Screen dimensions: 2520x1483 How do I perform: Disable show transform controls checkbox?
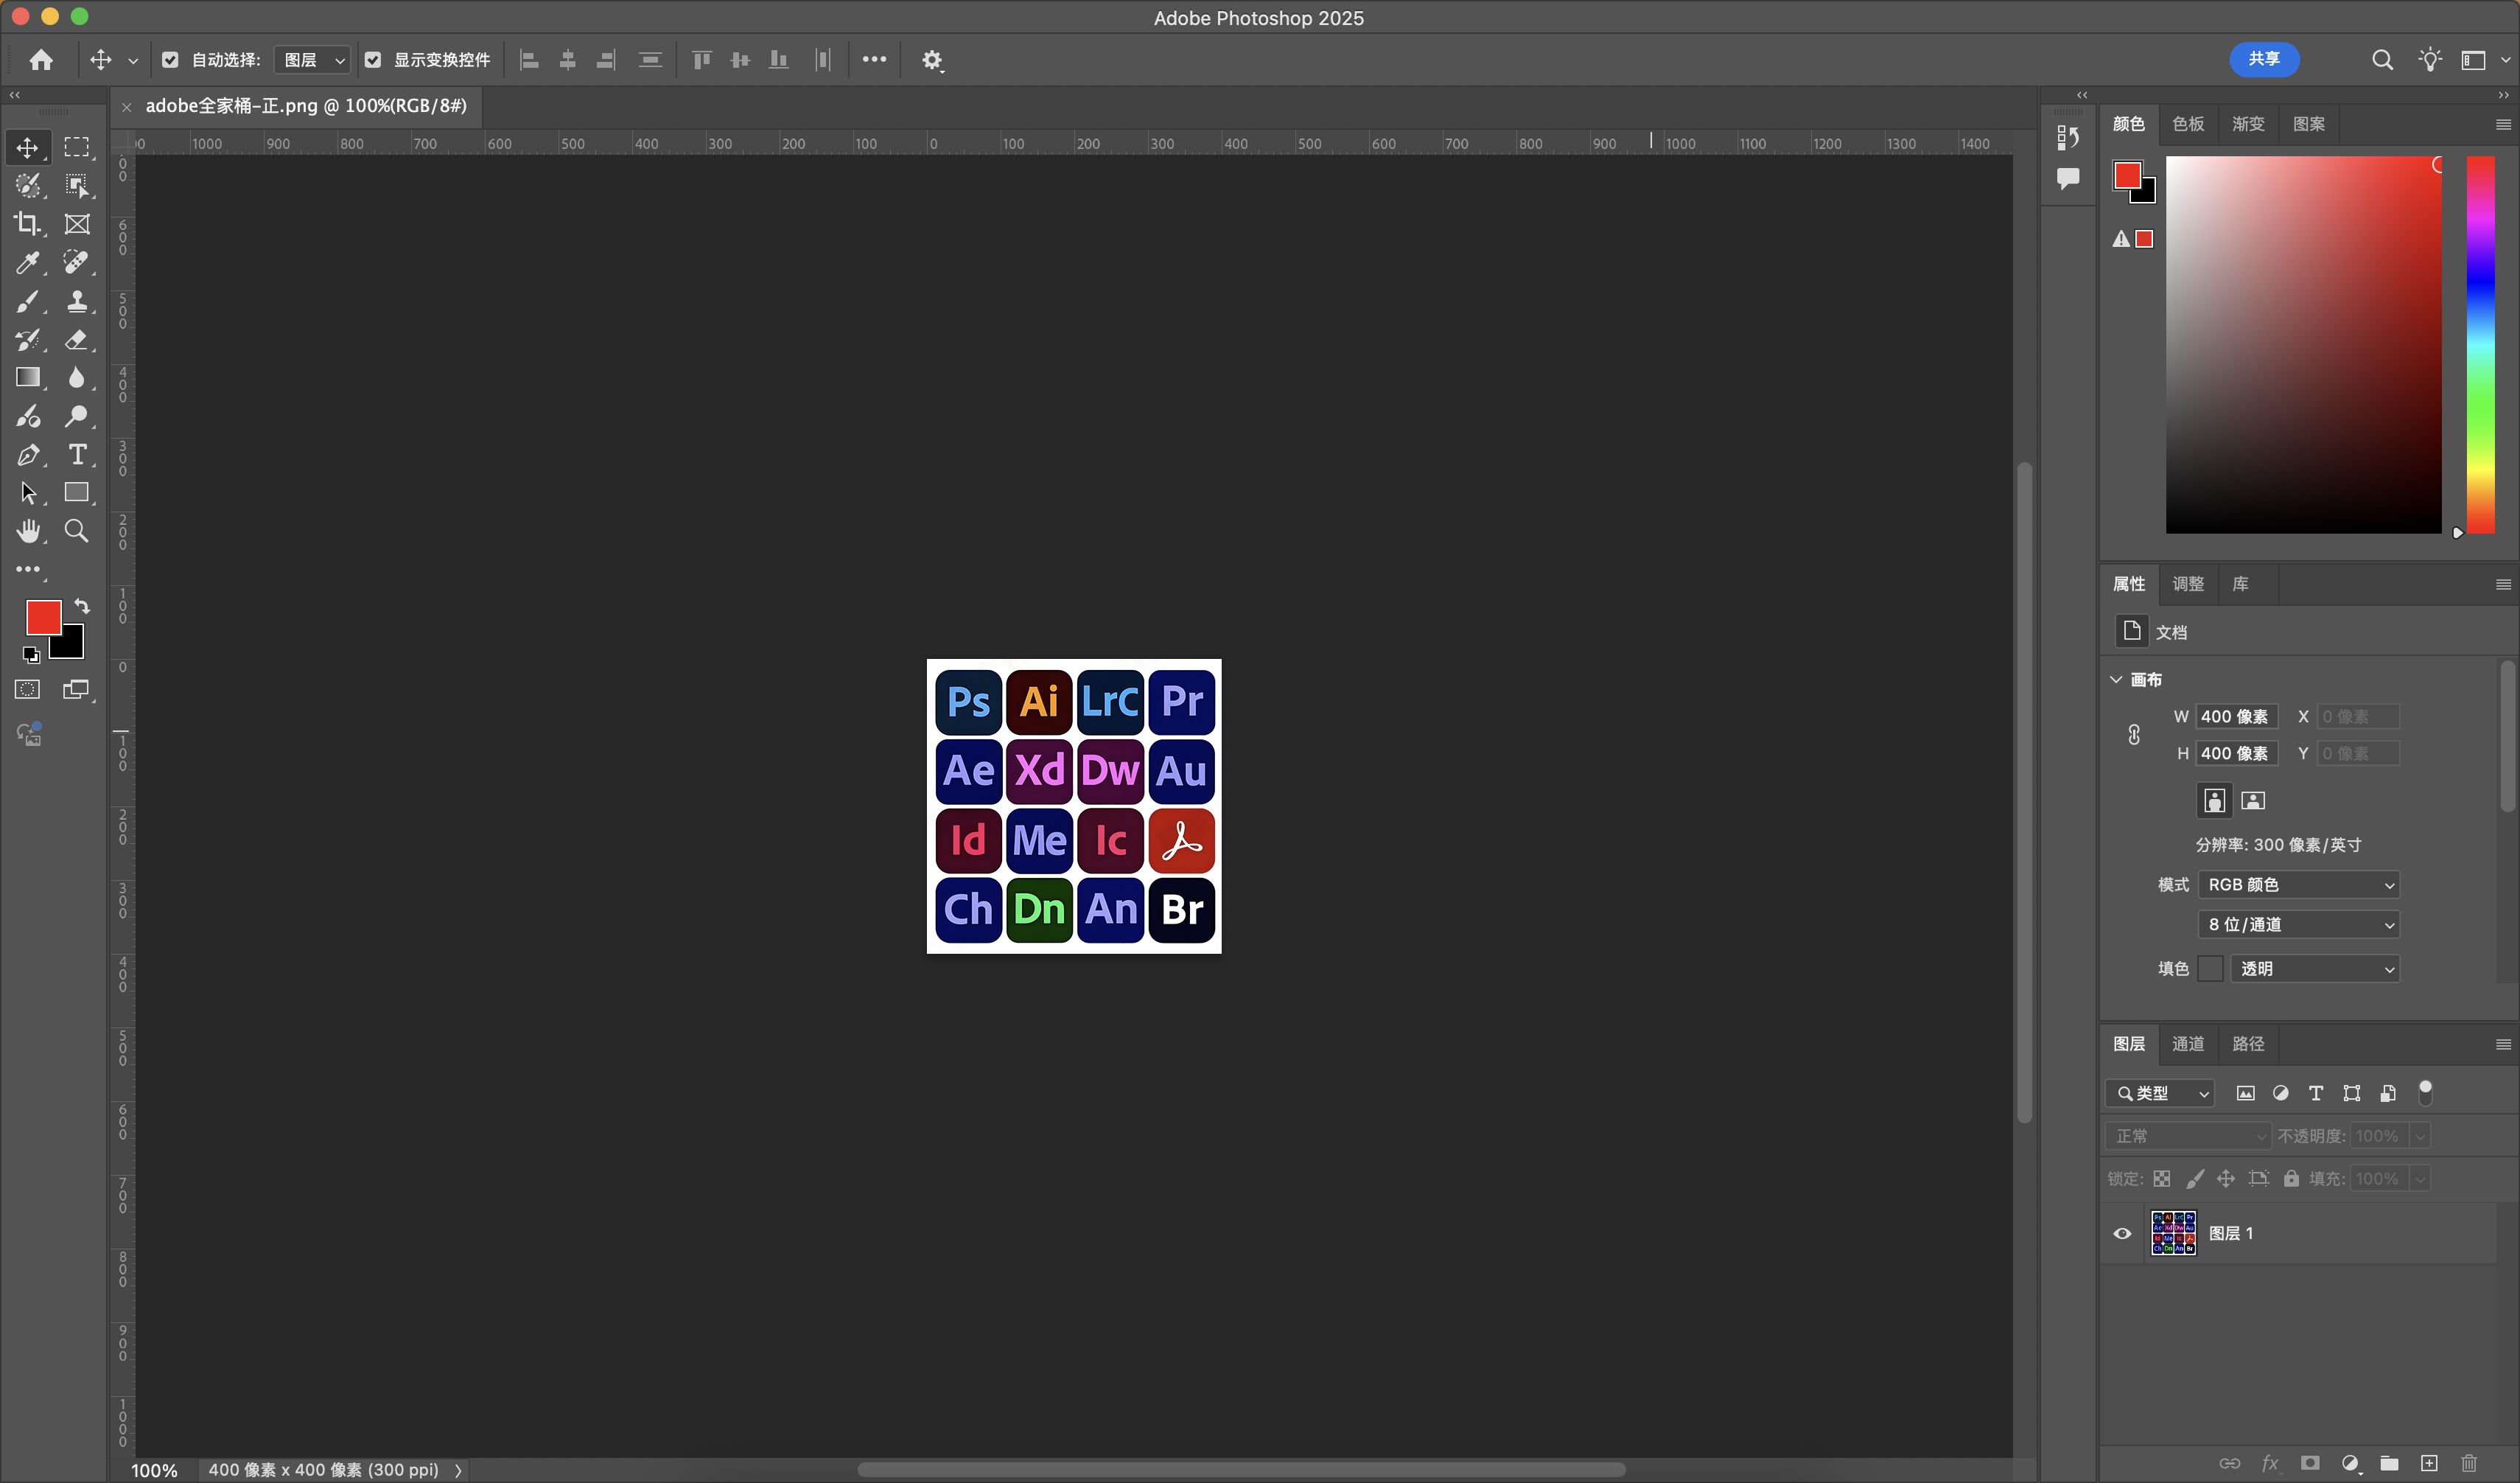[x=373, y=60]
